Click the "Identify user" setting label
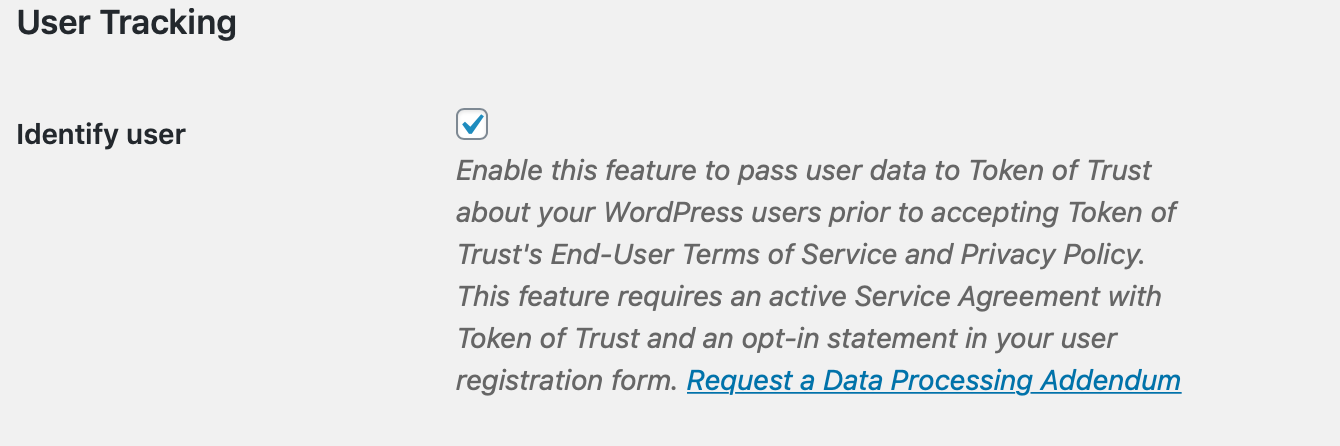This screenshot has width=1340, height=446. pos(101,134)
